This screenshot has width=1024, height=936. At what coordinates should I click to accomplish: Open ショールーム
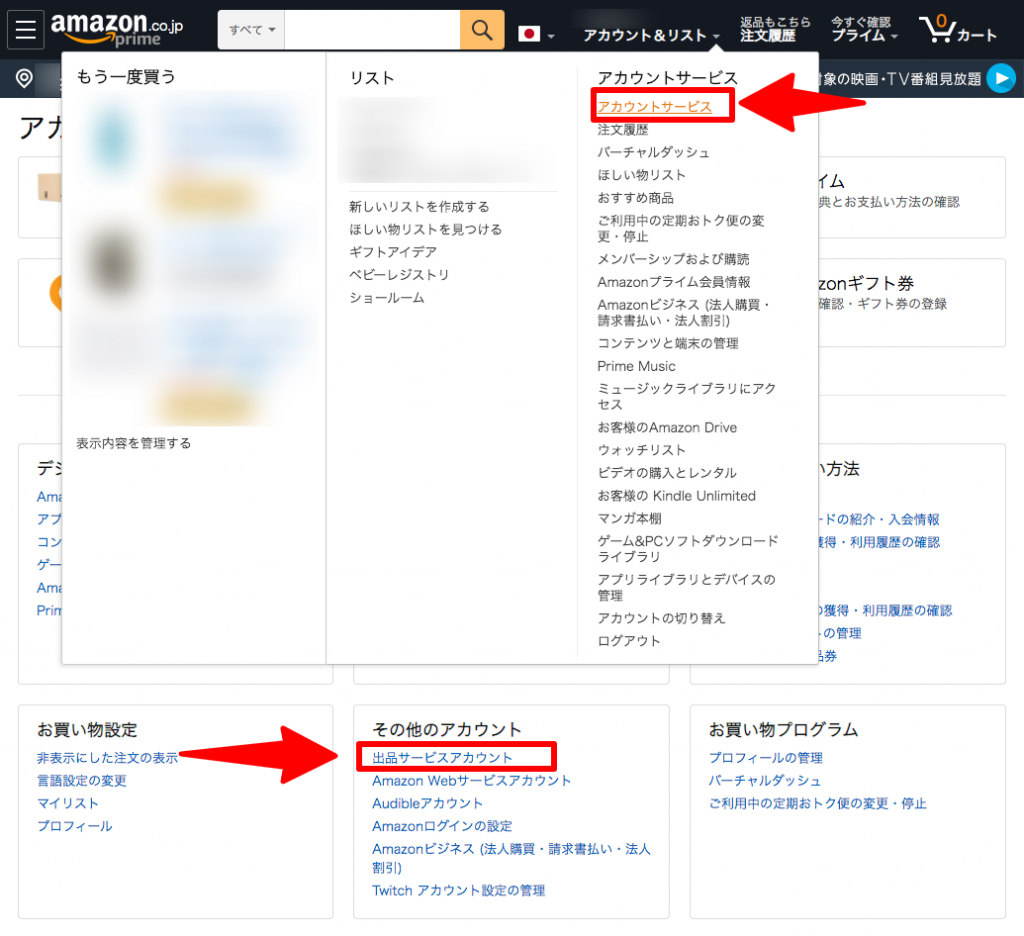click(387, 298)
